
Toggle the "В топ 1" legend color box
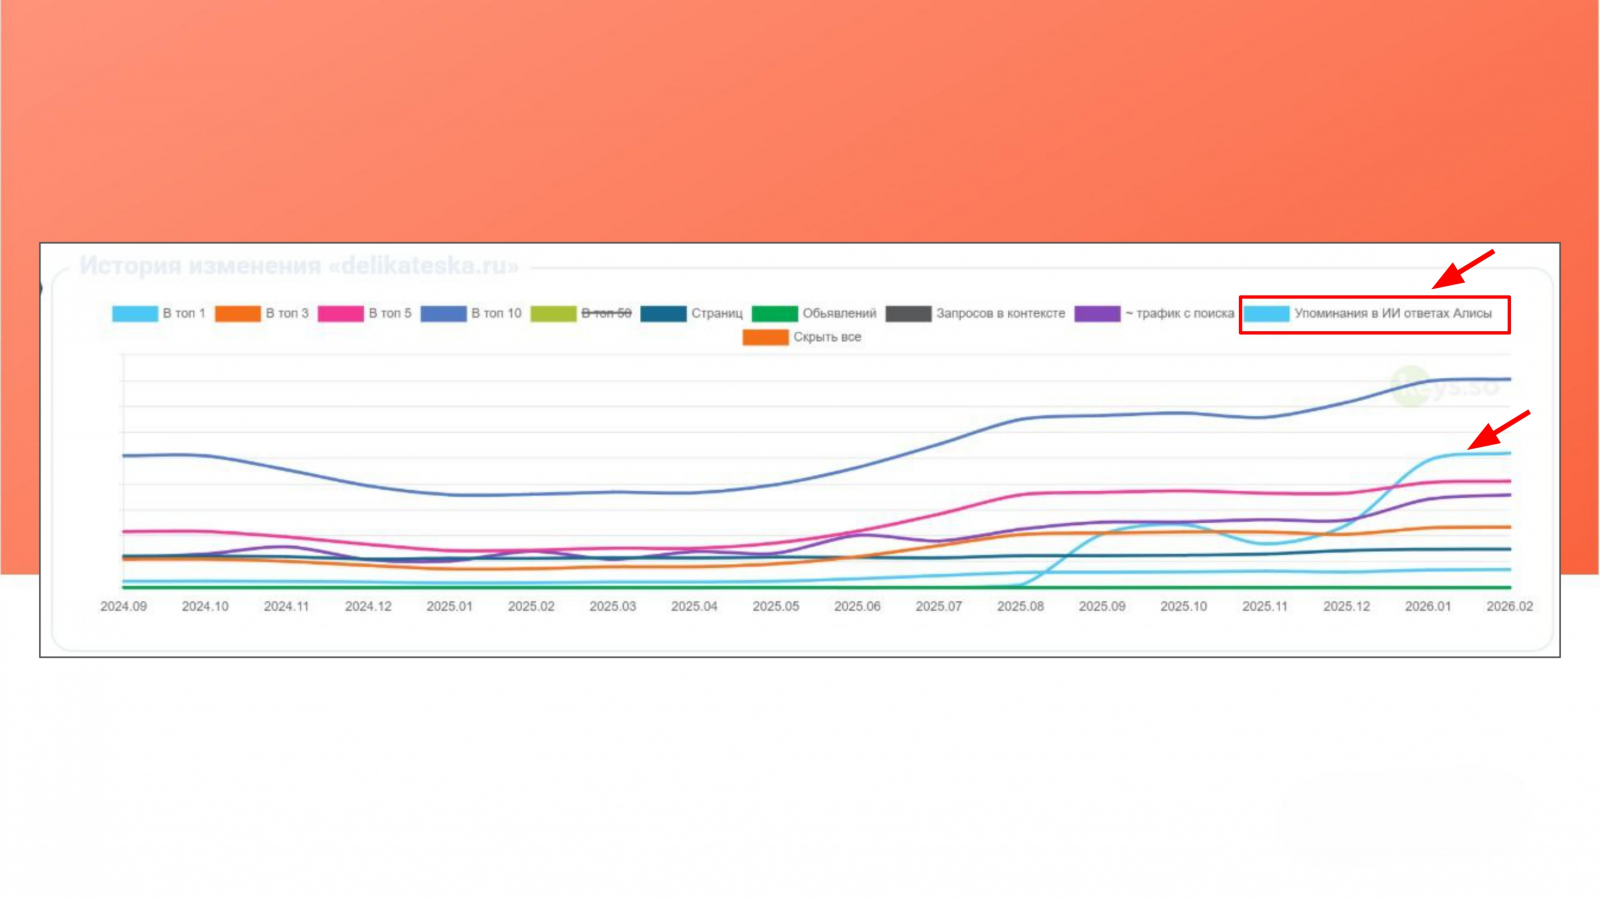tap(135, 314)
